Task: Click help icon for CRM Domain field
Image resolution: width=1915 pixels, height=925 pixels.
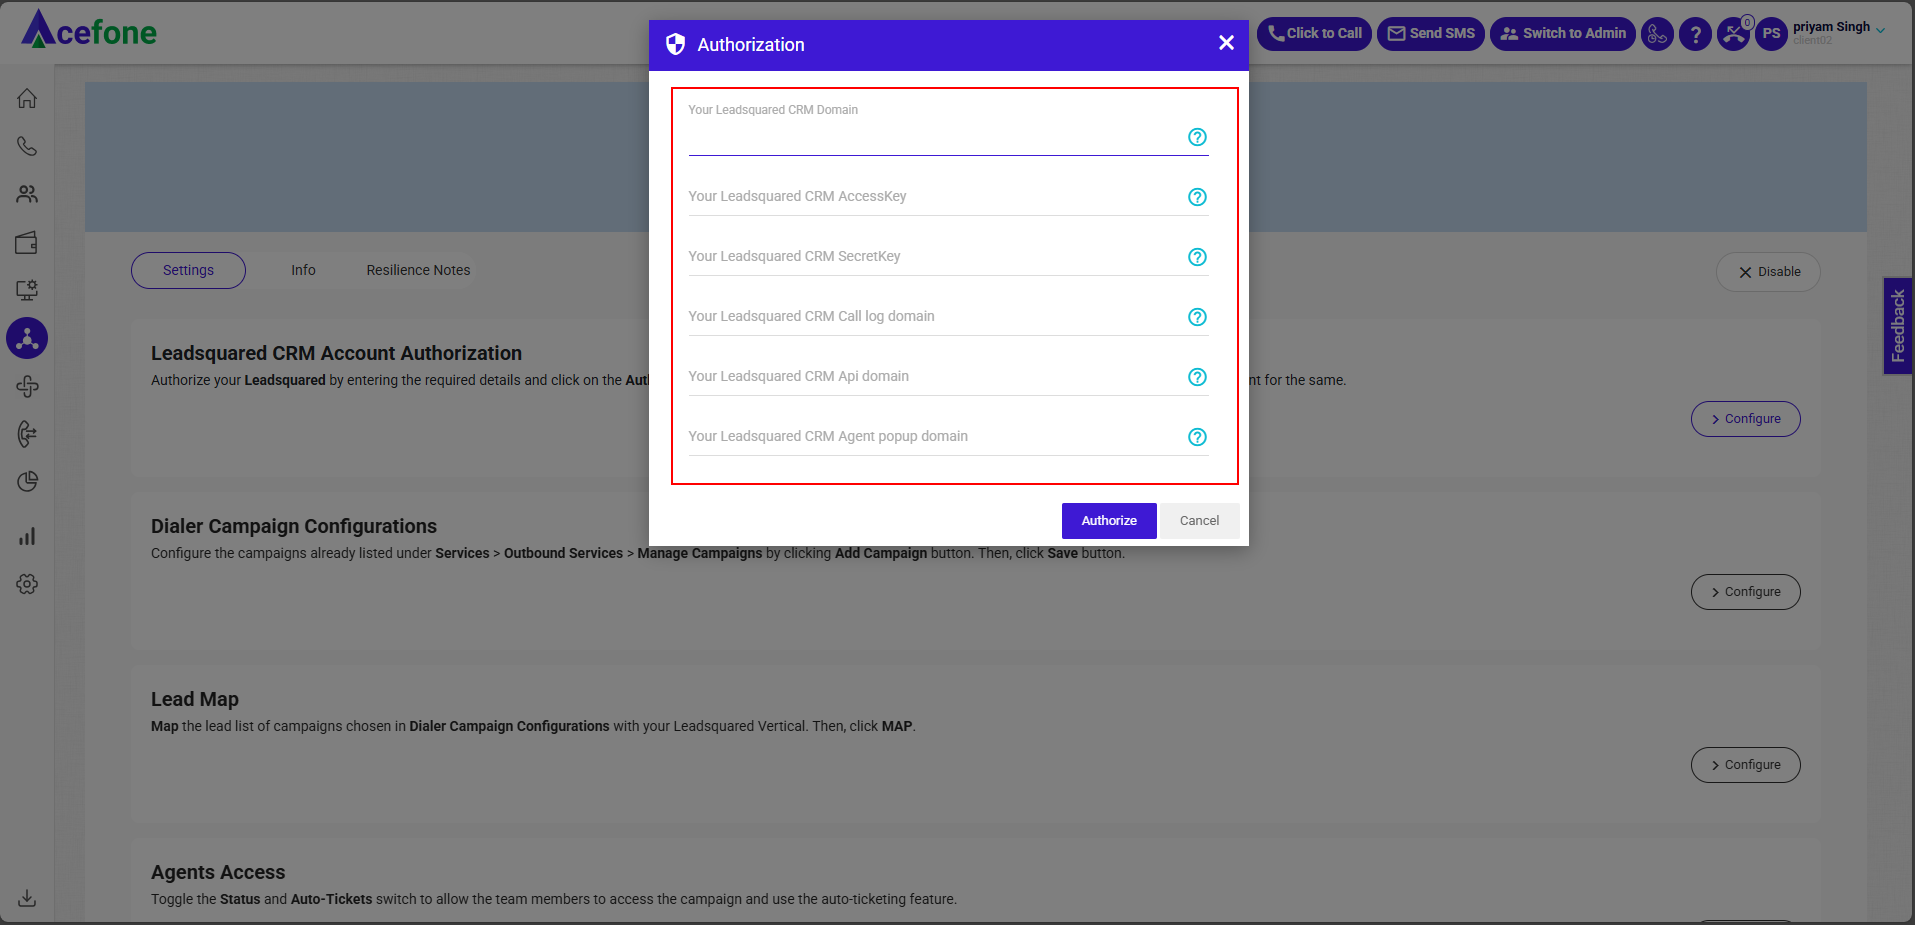Action: (x=1197, y=137)
